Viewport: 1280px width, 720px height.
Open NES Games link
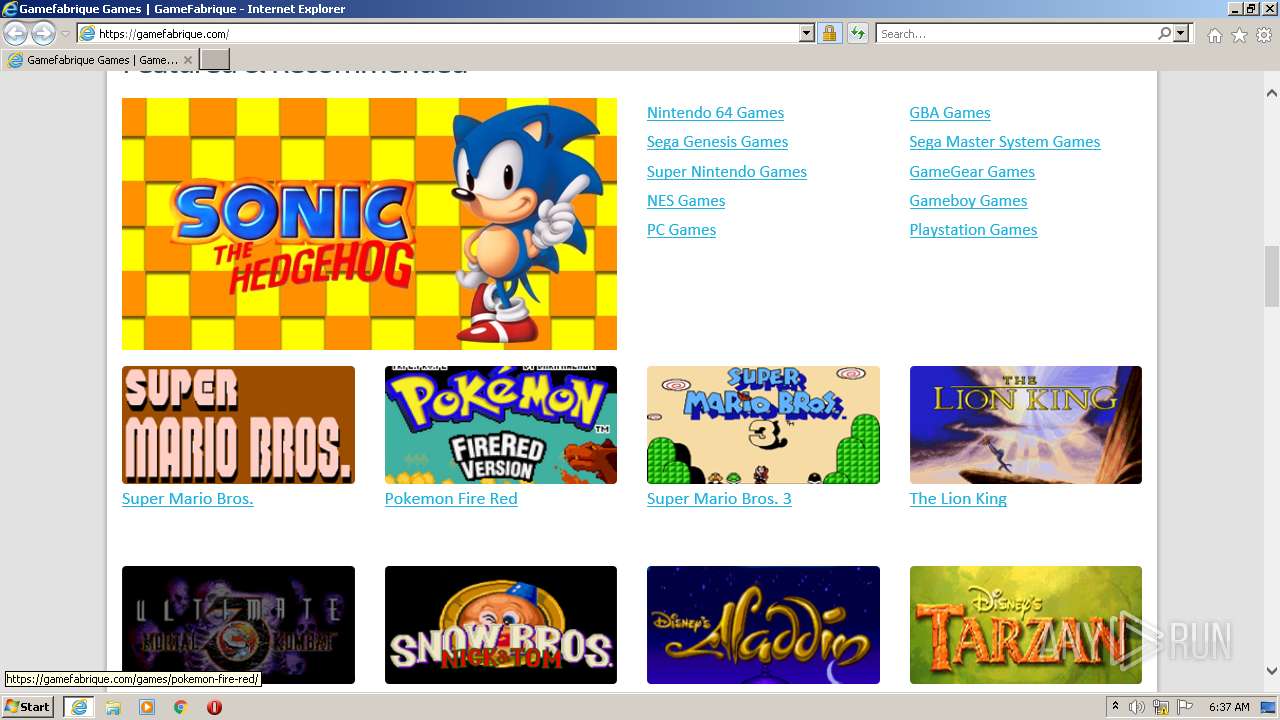click(686, 201)
